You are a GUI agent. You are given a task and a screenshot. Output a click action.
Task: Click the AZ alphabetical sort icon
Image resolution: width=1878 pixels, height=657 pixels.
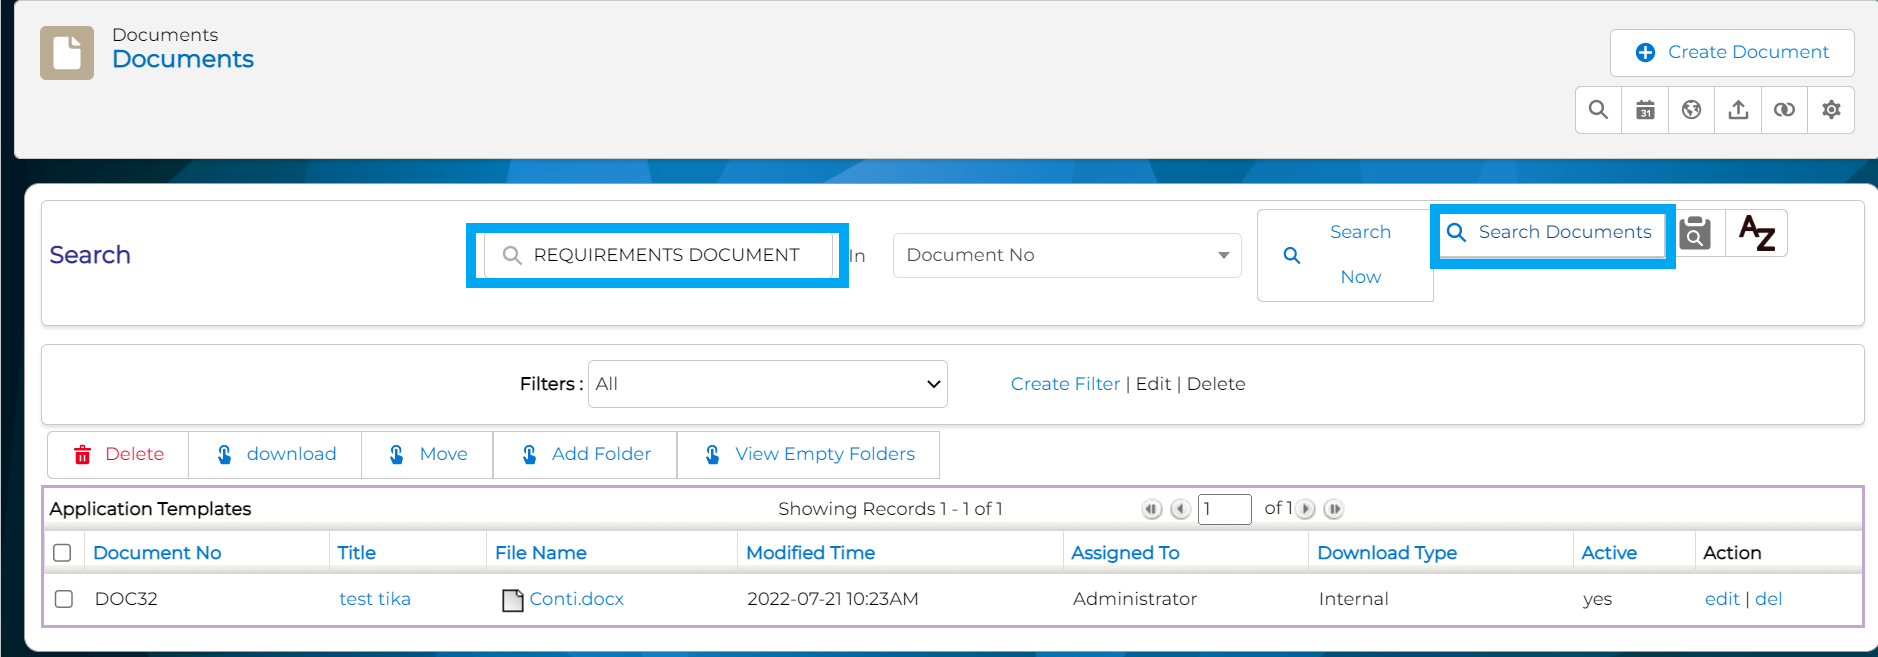(1756, 233)
